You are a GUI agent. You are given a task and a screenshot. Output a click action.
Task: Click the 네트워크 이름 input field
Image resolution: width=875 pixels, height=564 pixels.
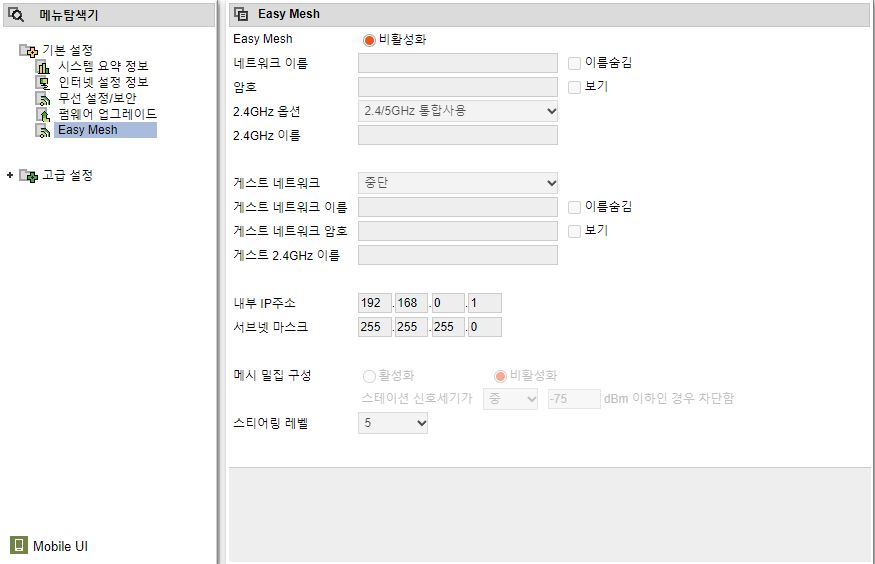pos(458,63)
